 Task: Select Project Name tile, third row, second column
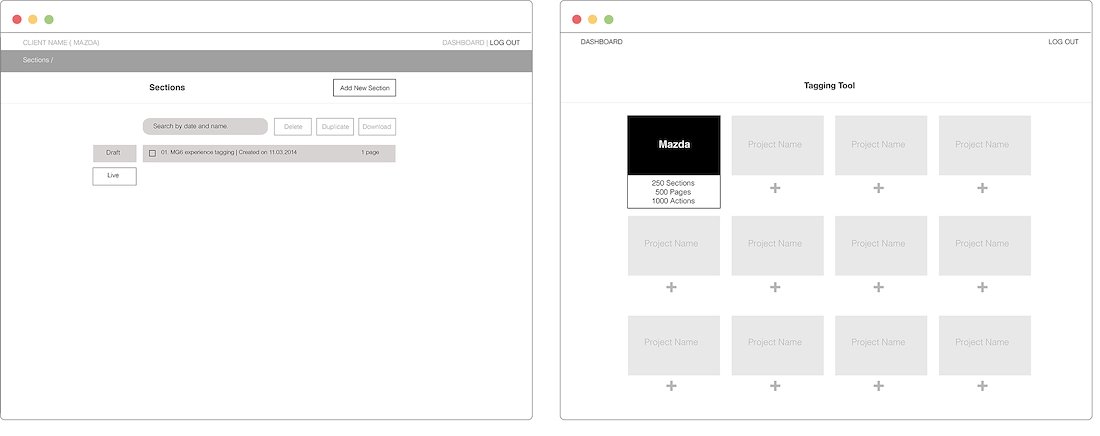click(x=777, y=345)
